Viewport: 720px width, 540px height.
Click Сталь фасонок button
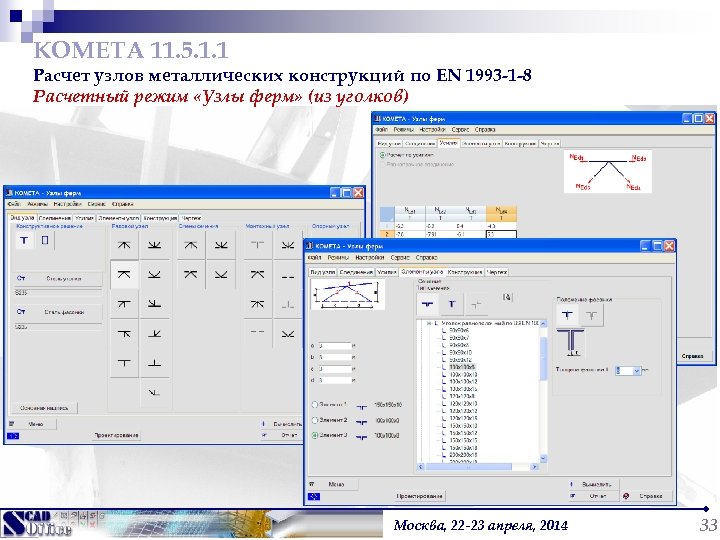click(x=59, y=312)
